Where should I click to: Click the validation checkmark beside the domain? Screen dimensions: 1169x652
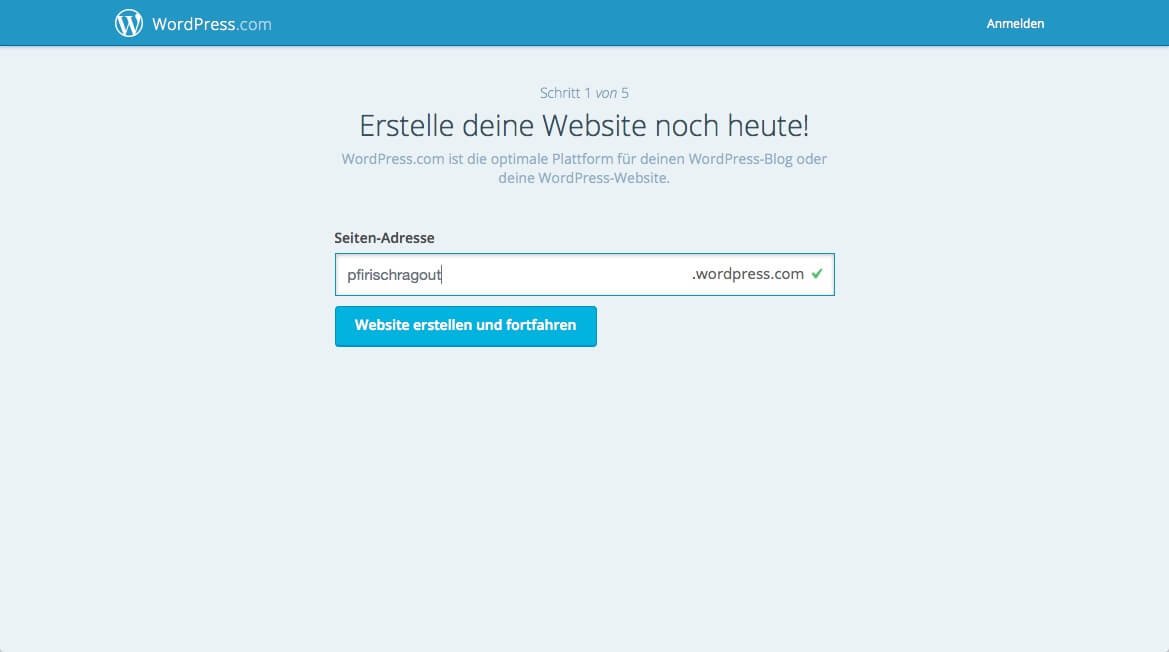pos(817,273)
